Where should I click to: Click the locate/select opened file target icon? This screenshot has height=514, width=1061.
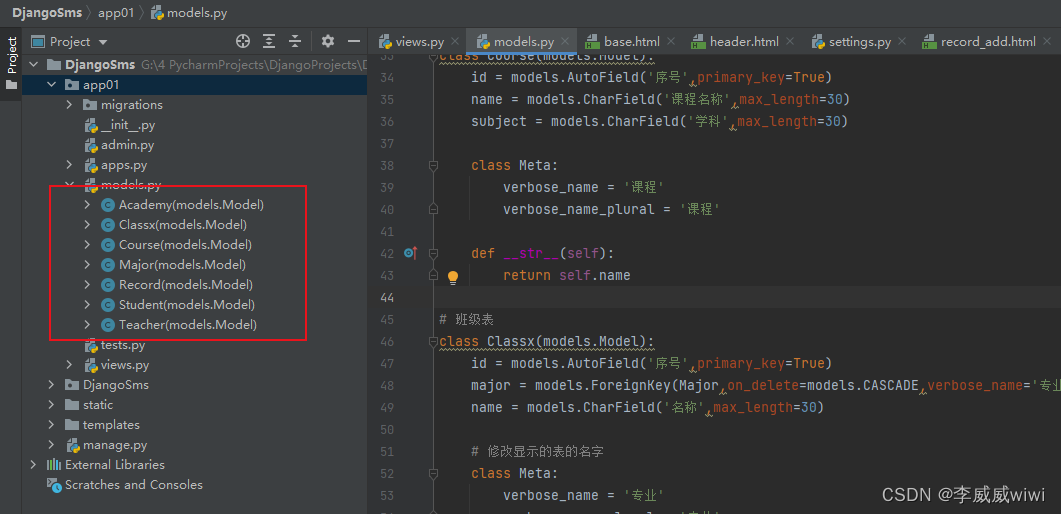coord(243,41)
